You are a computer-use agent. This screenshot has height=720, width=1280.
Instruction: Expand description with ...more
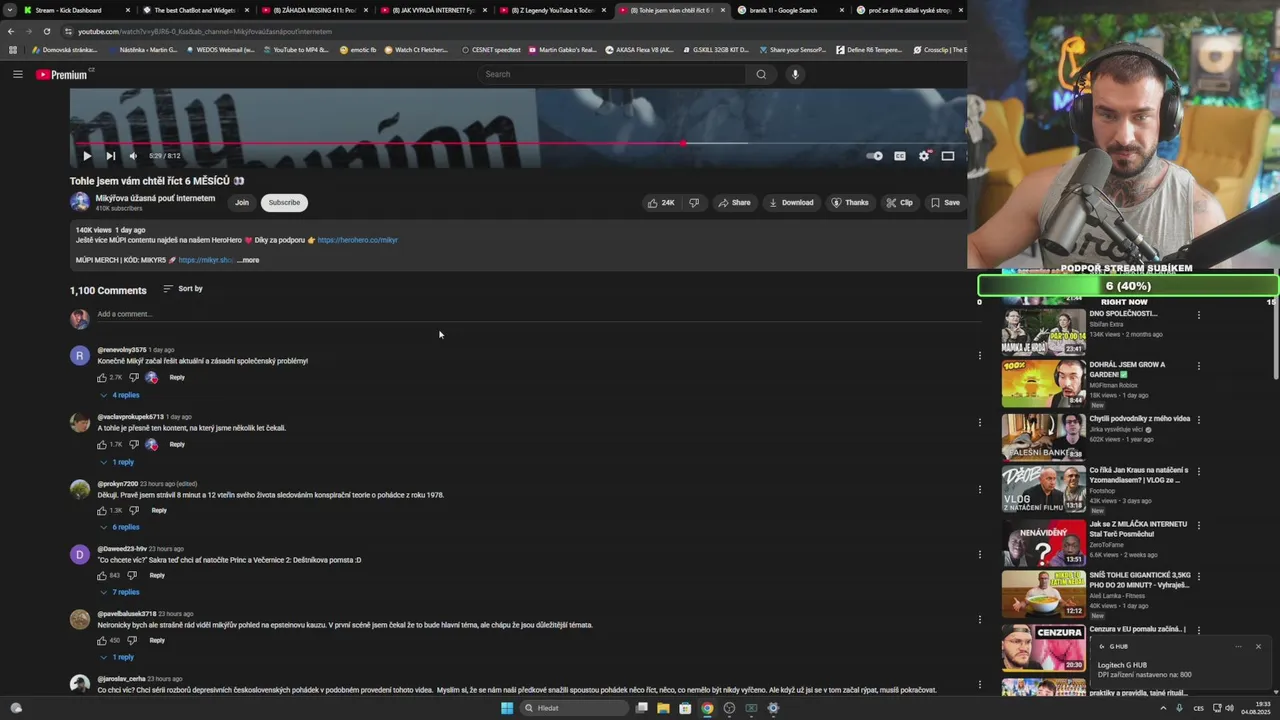[x=248, y=260]
